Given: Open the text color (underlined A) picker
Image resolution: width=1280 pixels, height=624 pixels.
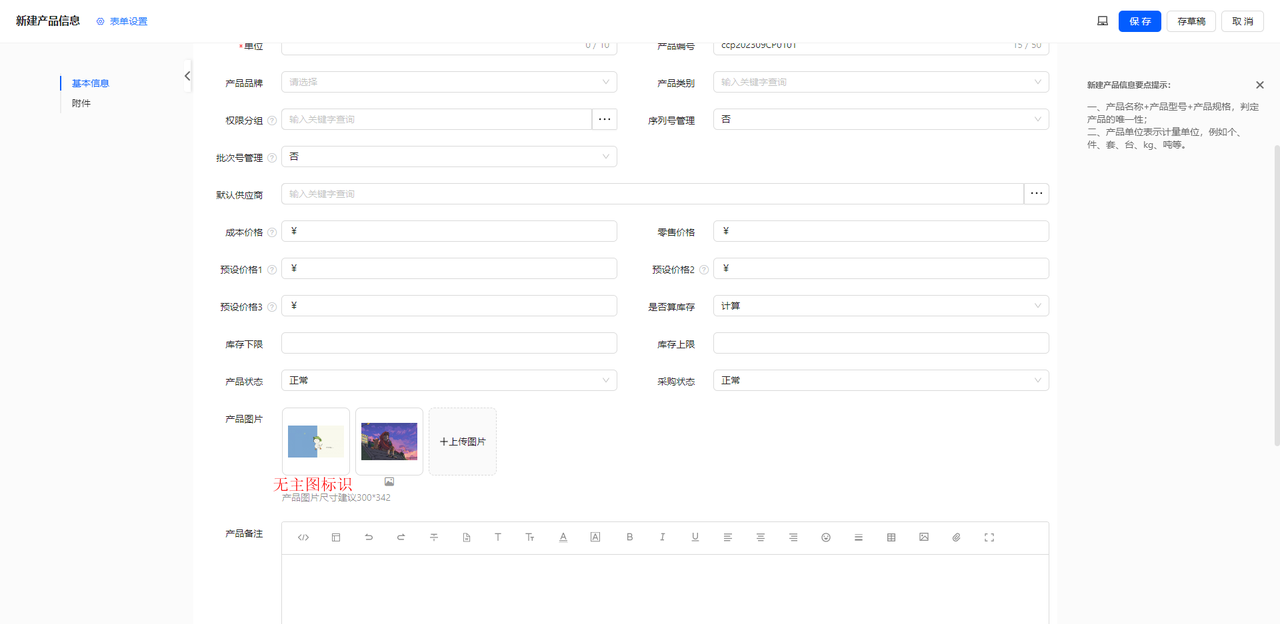Looking at the screenshot, I should pos(563,538).
